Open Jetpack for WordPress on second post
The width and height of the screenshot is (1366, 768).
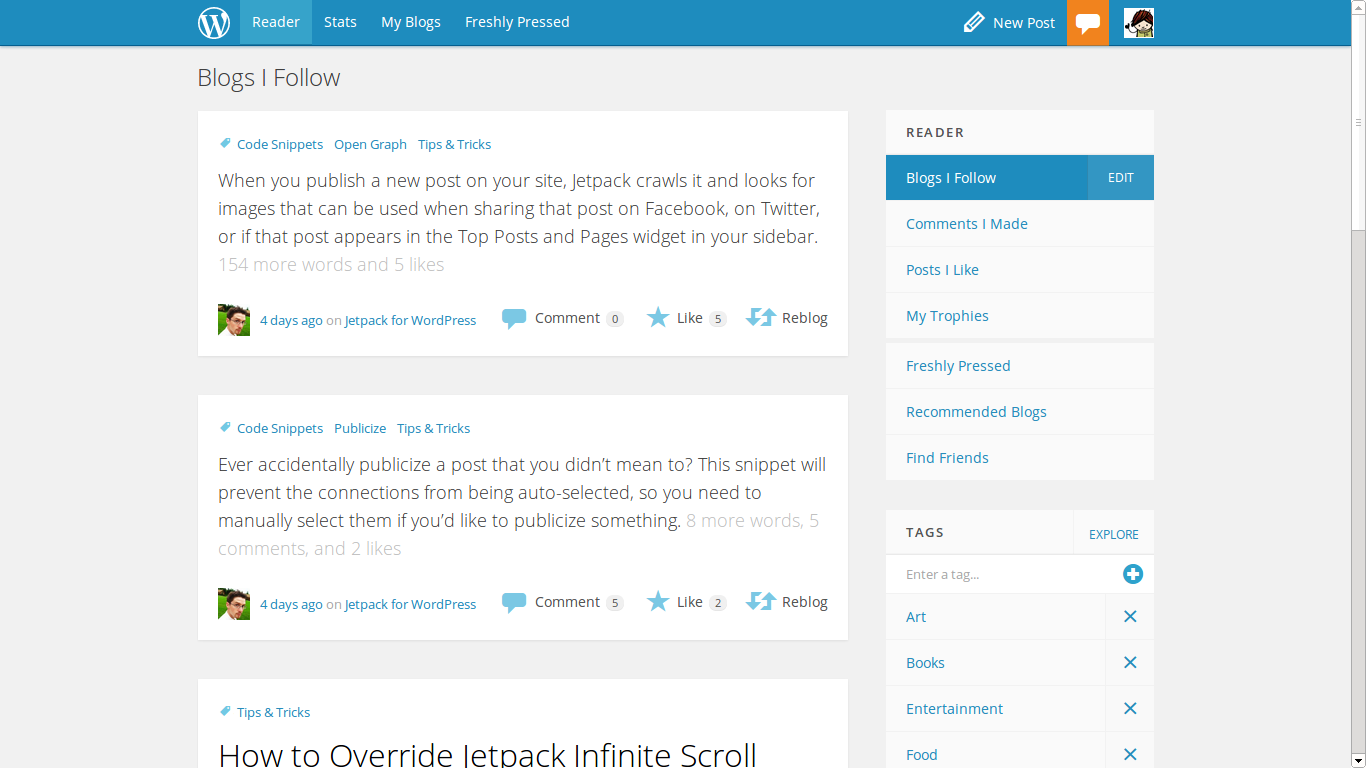click(x=410, y=605)
